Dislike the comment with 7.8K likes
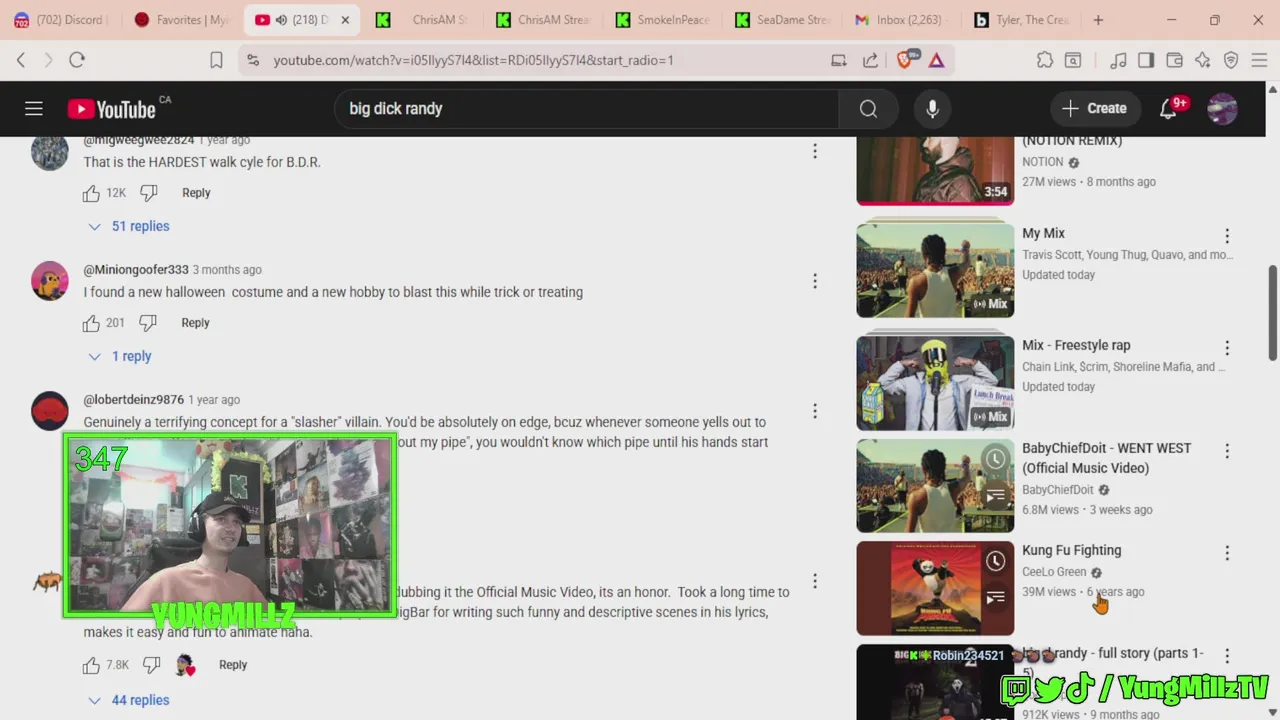Screen dimensions: 1280x720 point(151,665)
